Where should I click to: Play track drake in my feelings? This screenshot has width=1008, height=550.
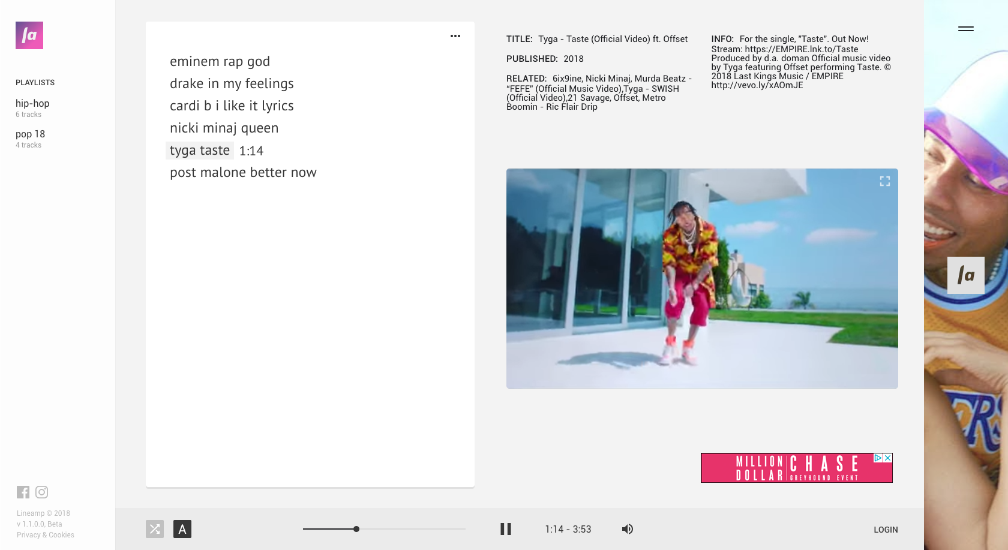(231, 84)
